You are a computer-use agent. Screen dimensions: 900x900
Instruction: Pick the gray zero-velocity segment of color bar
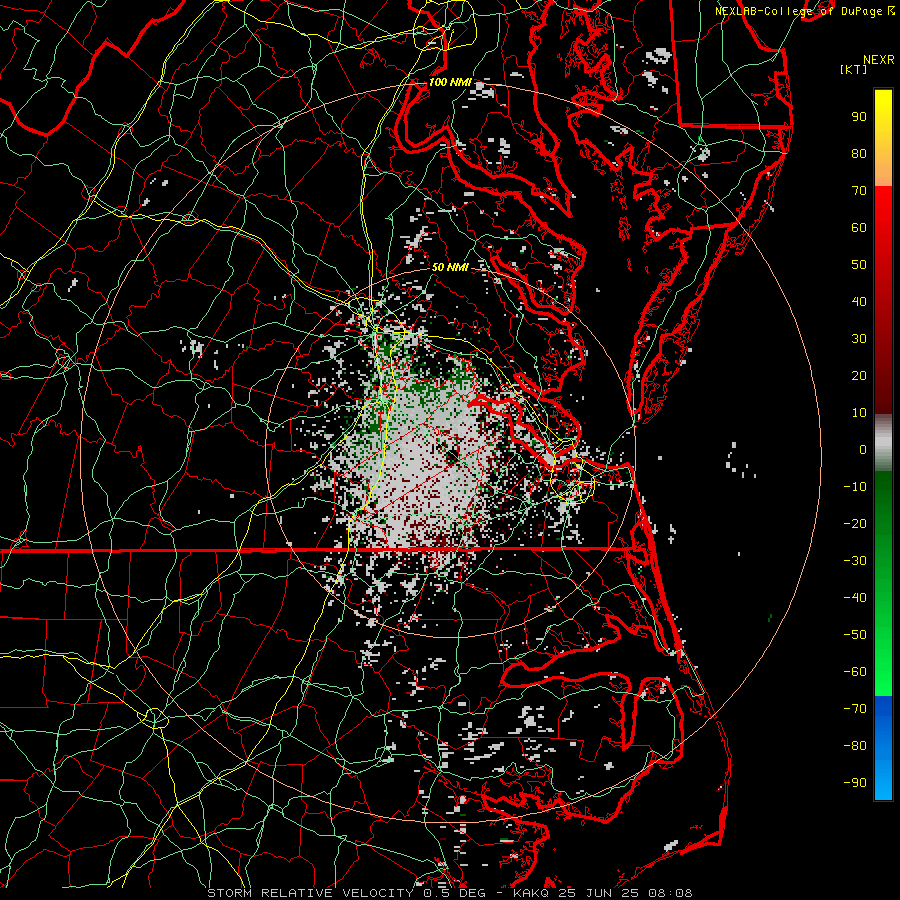883,442
